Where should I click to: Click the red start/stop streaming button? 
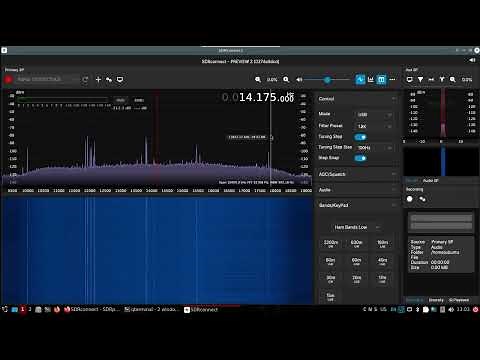pyautogui.click(x=8, y=79)
